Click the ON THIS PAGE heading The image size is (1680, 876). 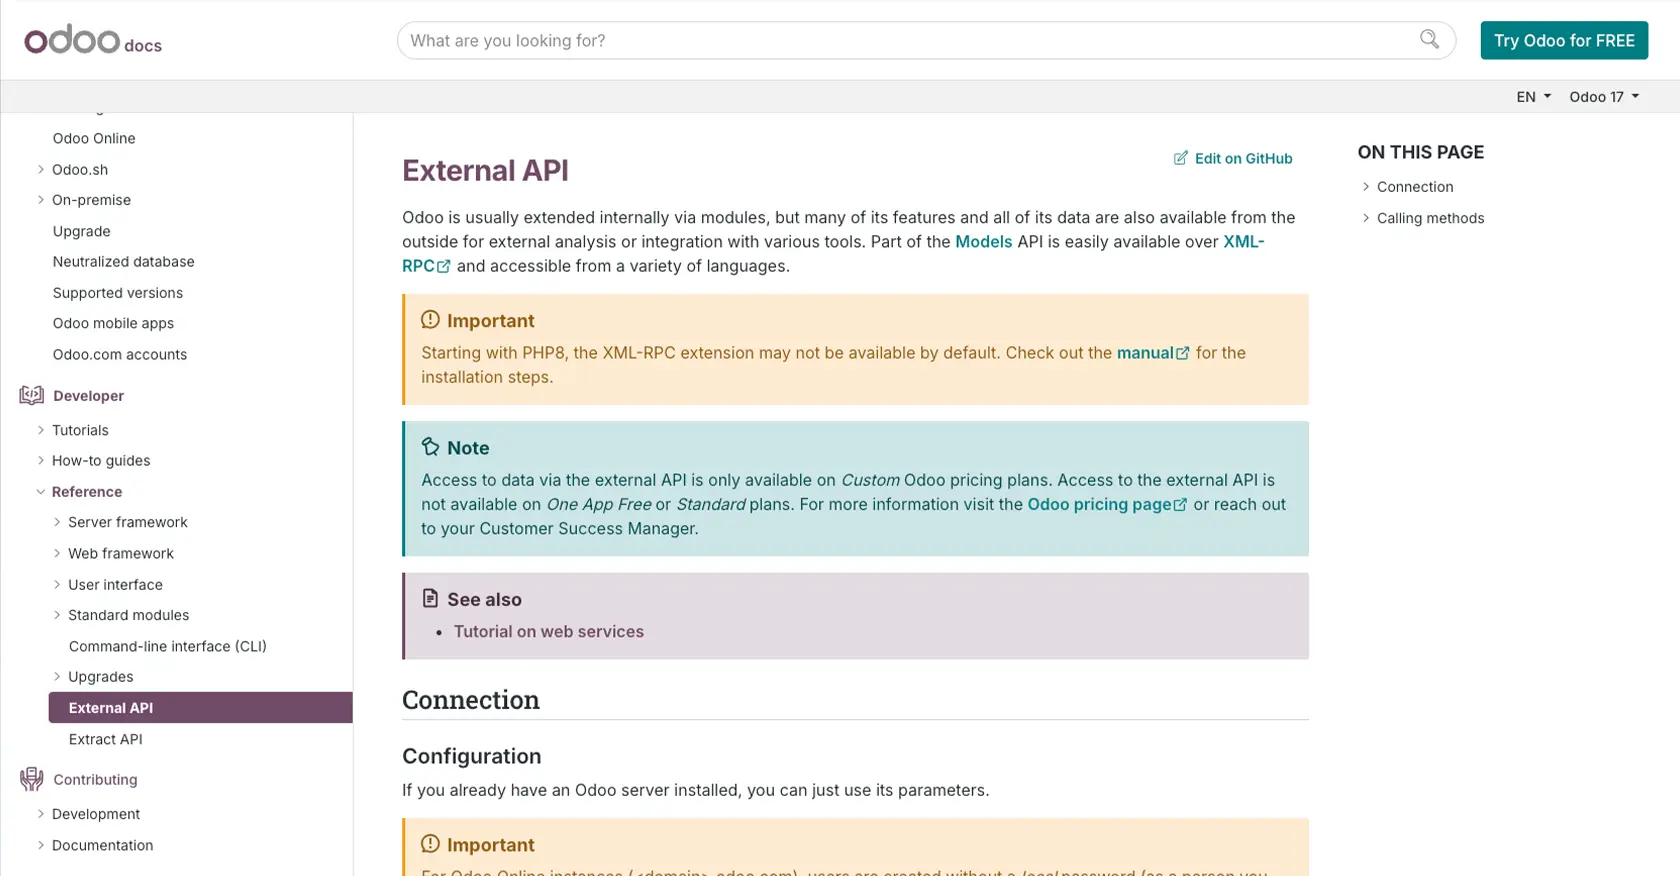point(1421,152)
